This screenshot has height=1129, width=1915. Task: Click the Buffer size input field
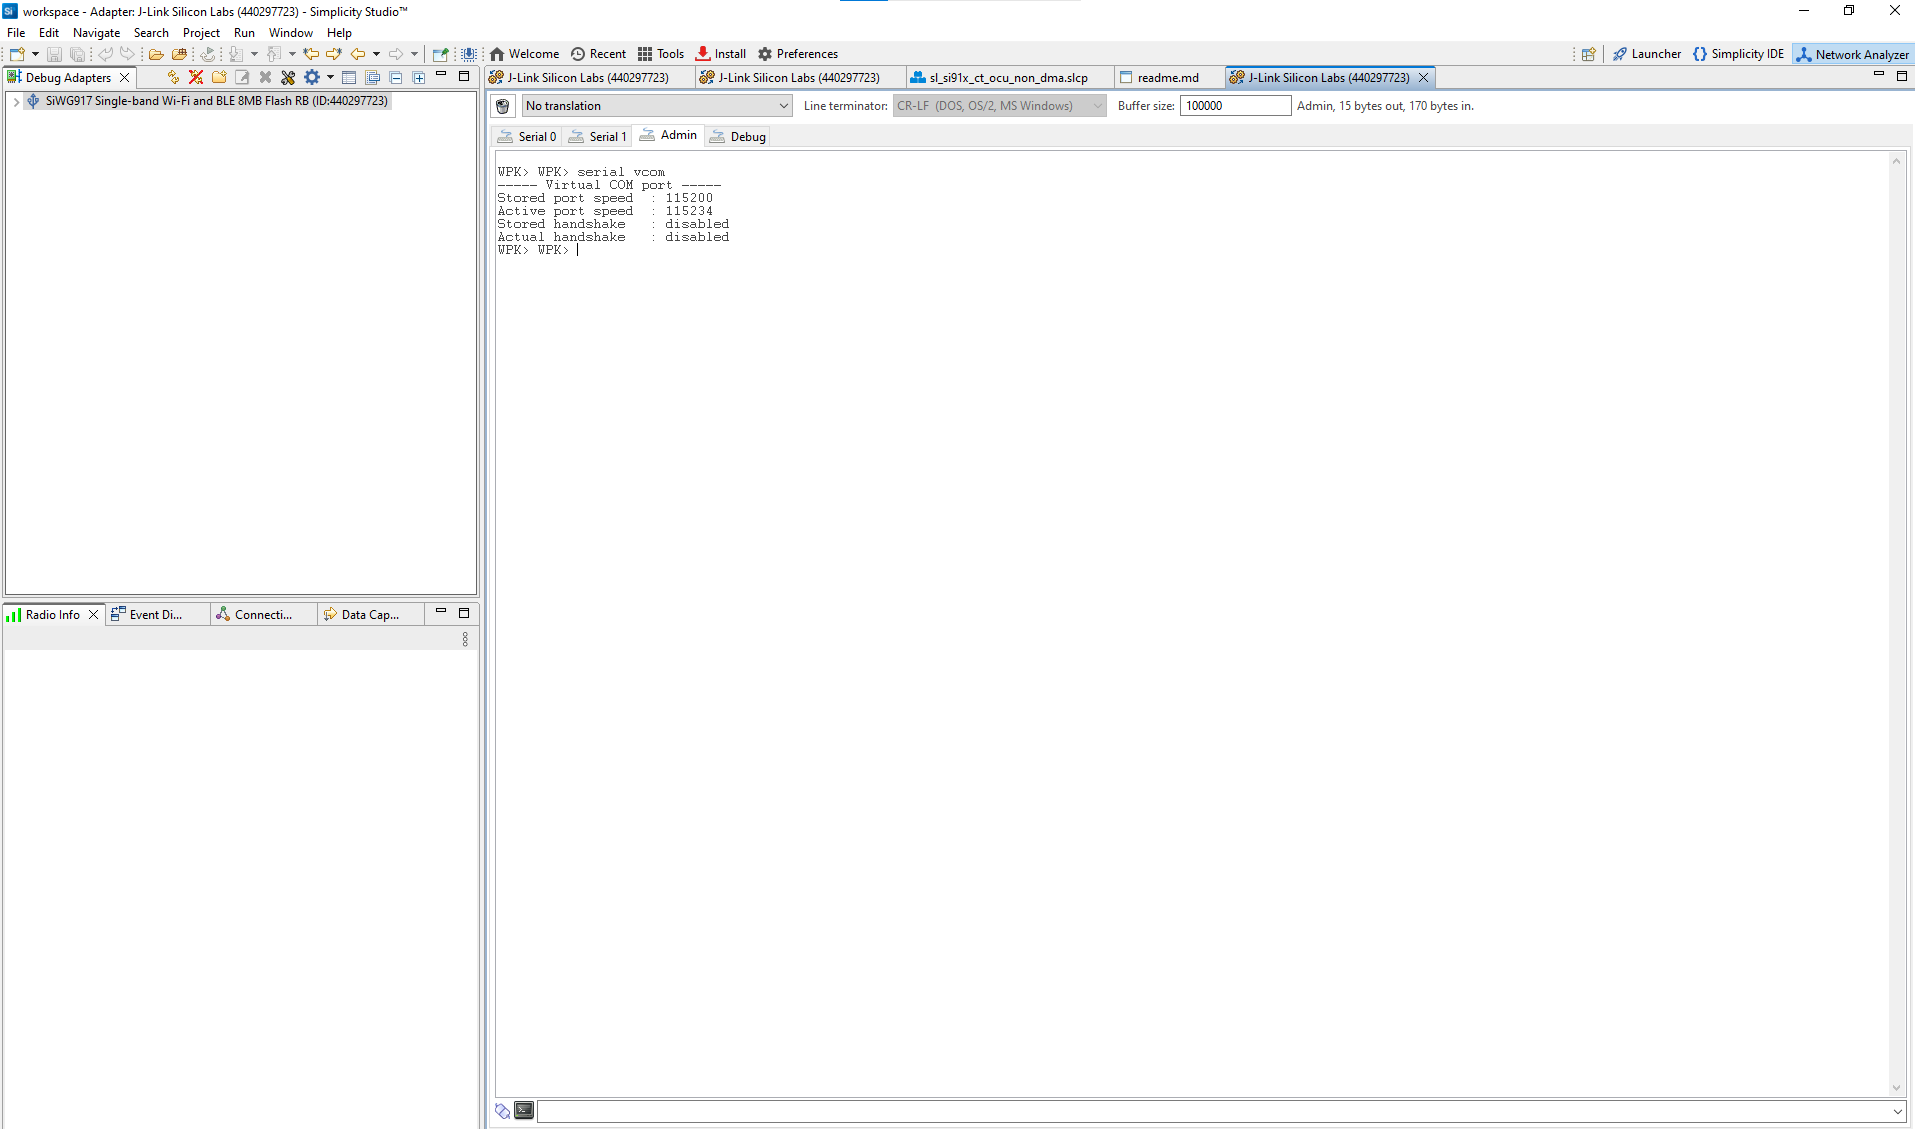tap(1235, 106)
